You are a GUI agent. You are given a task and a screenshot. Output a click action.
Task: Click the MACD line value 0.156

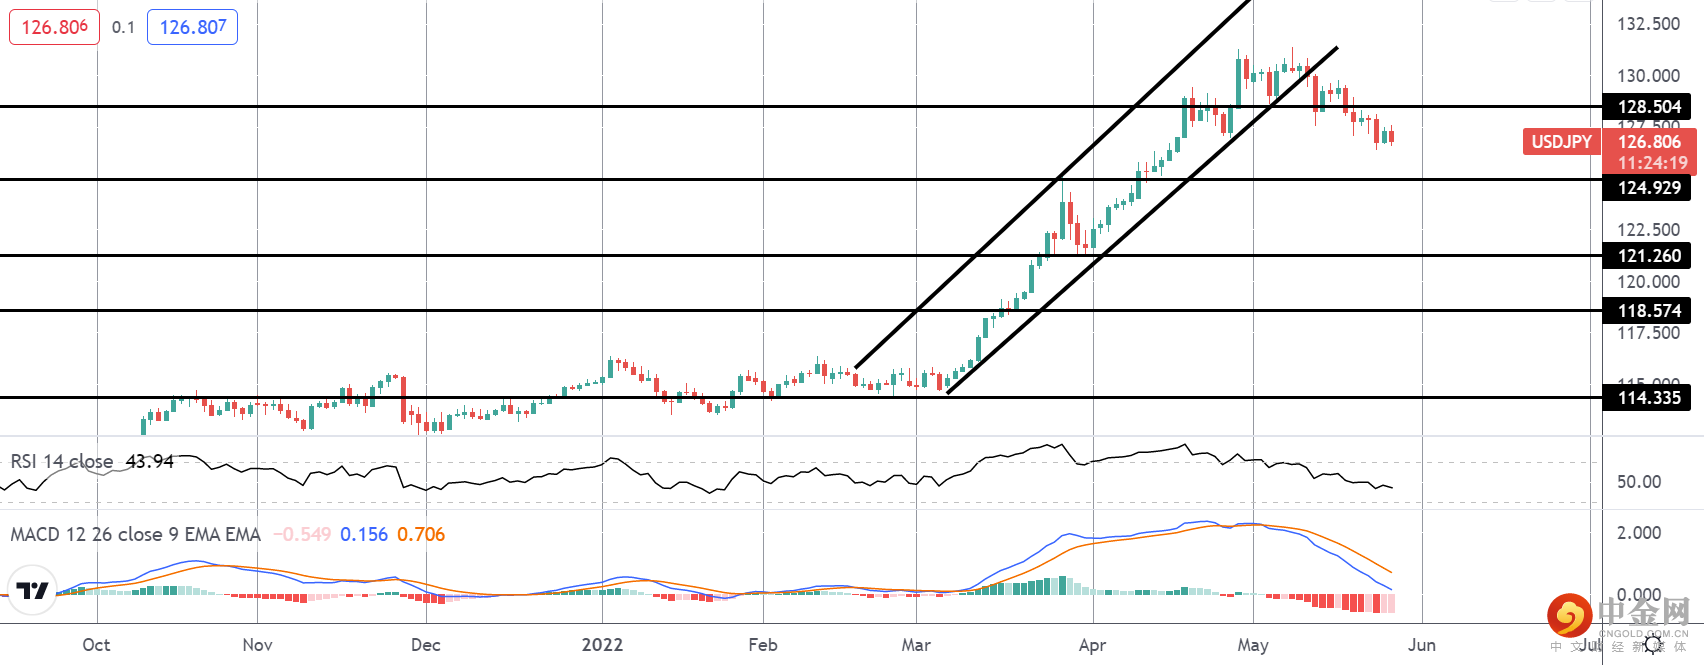(364, 534)
